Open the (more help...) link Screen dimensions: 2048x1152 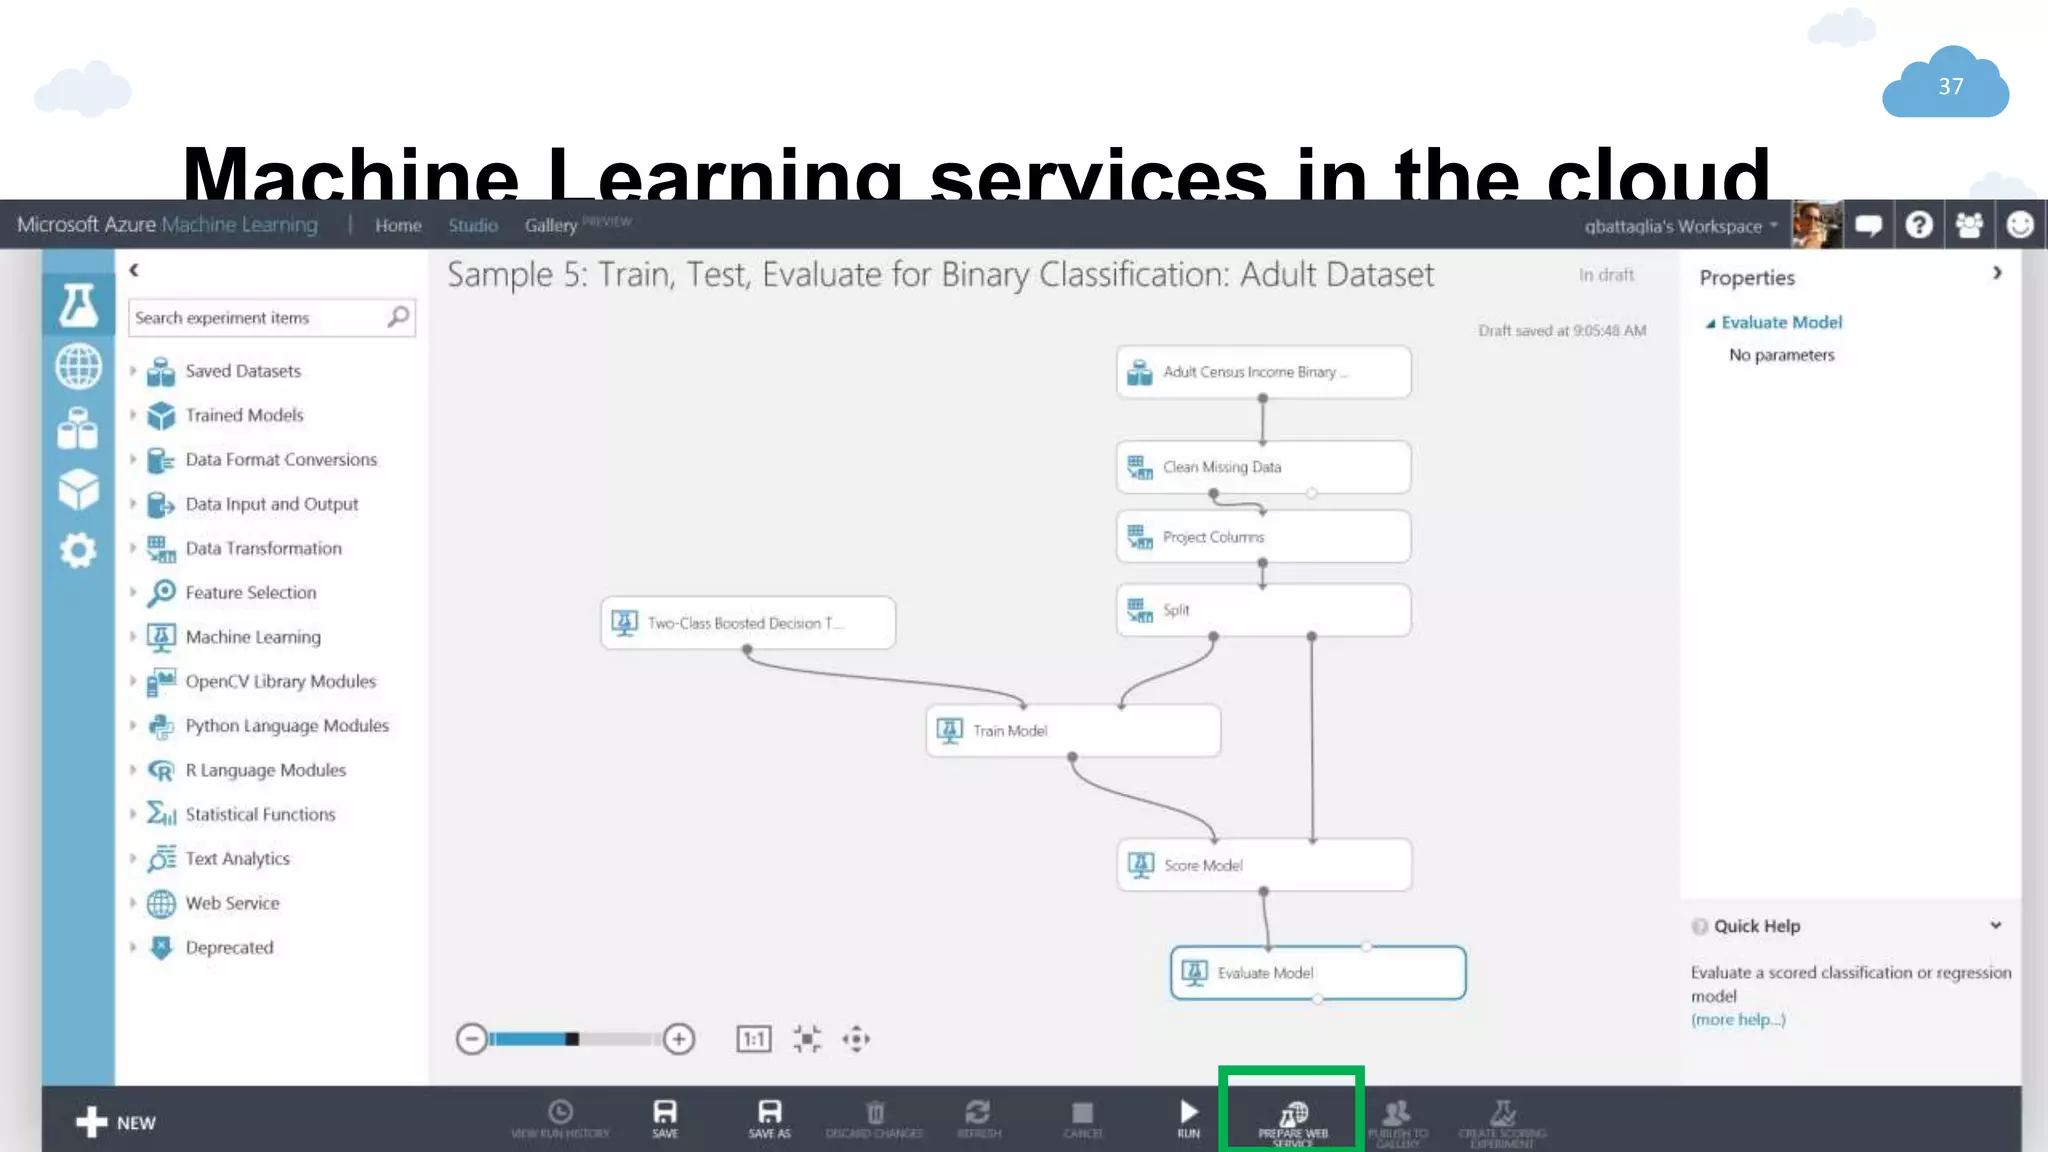[1738, 1020]
